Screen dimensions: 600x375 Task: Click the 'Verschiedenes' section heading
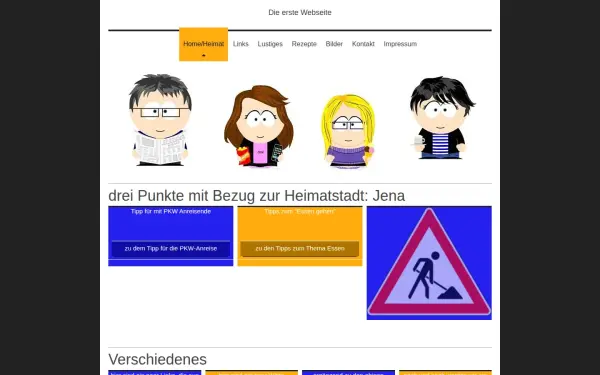[158, 360]
